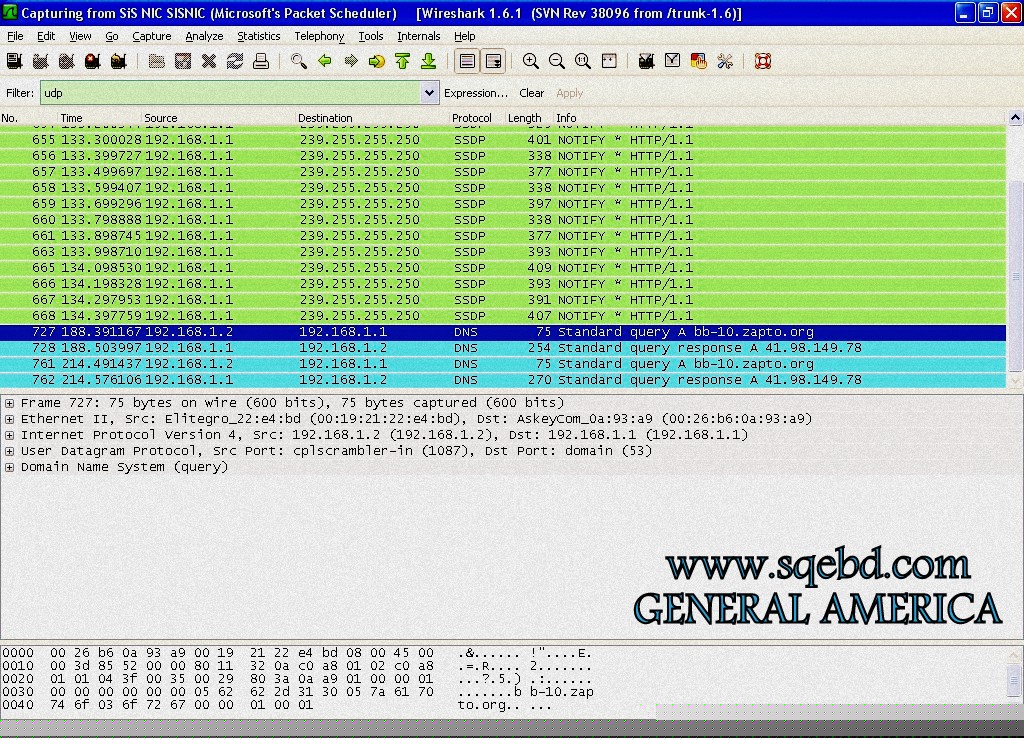Select packet 728 DNS query response row
Screen dimensions: 1024x738
(500, 348)
